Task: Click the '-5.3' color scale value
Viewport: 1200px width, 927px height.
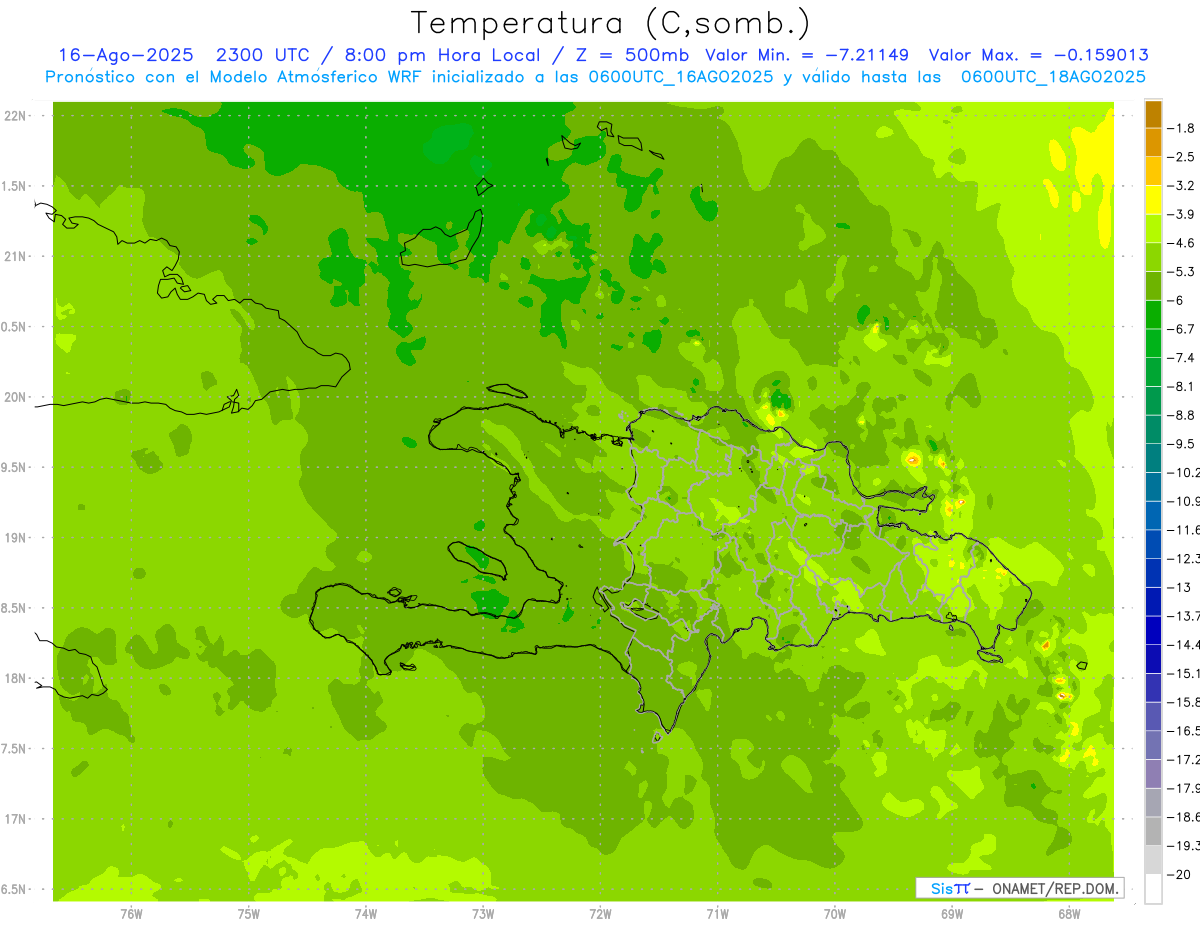Action: (x=1183, y=271)
